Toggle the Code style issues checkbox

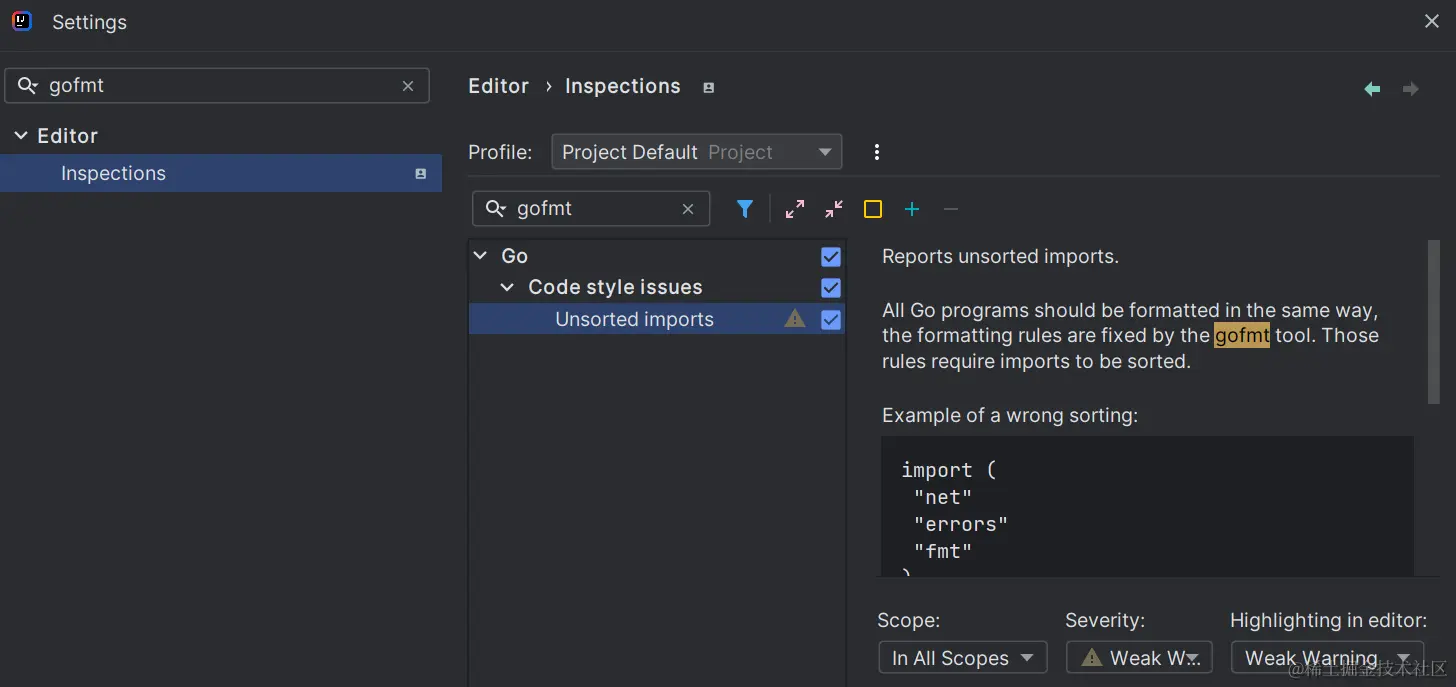831,288
